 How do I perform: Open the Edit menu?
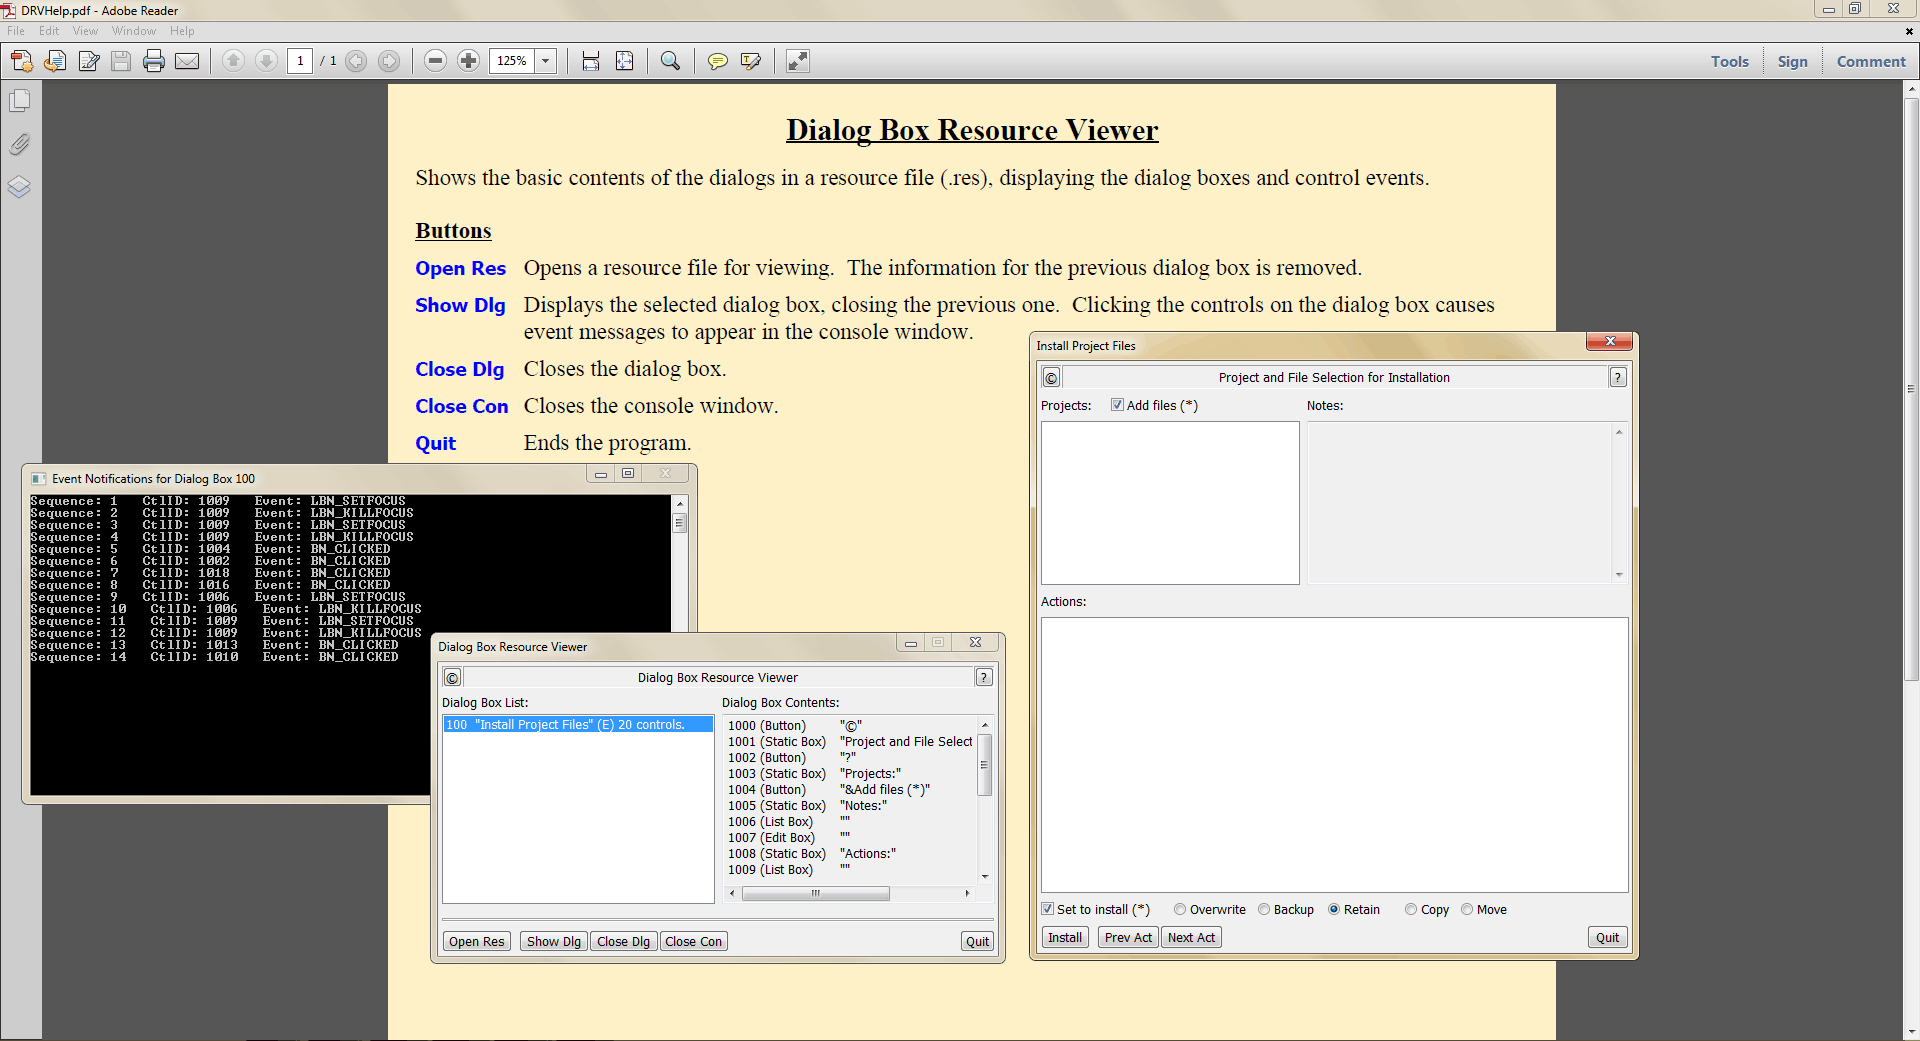point(49,31)
